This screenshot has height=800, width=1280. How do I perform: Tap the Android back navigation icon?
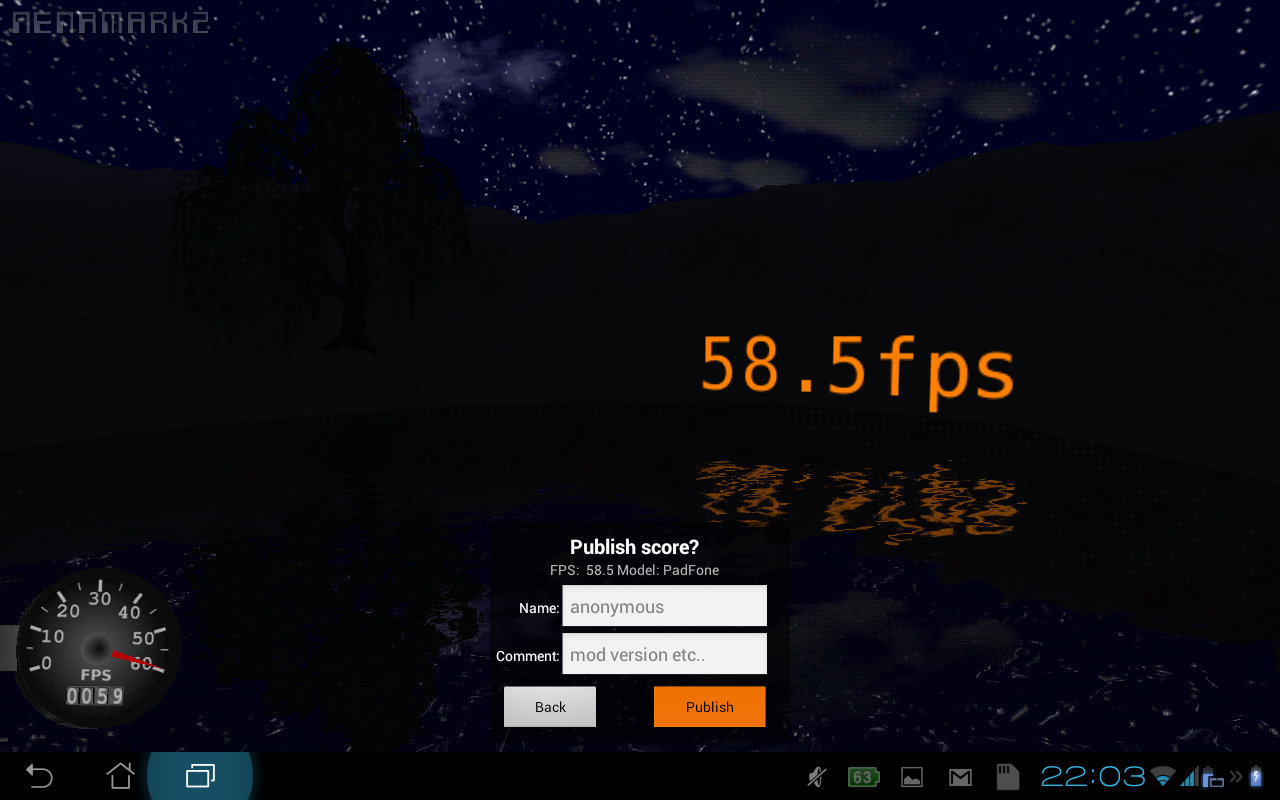click(x=39, y=776)
